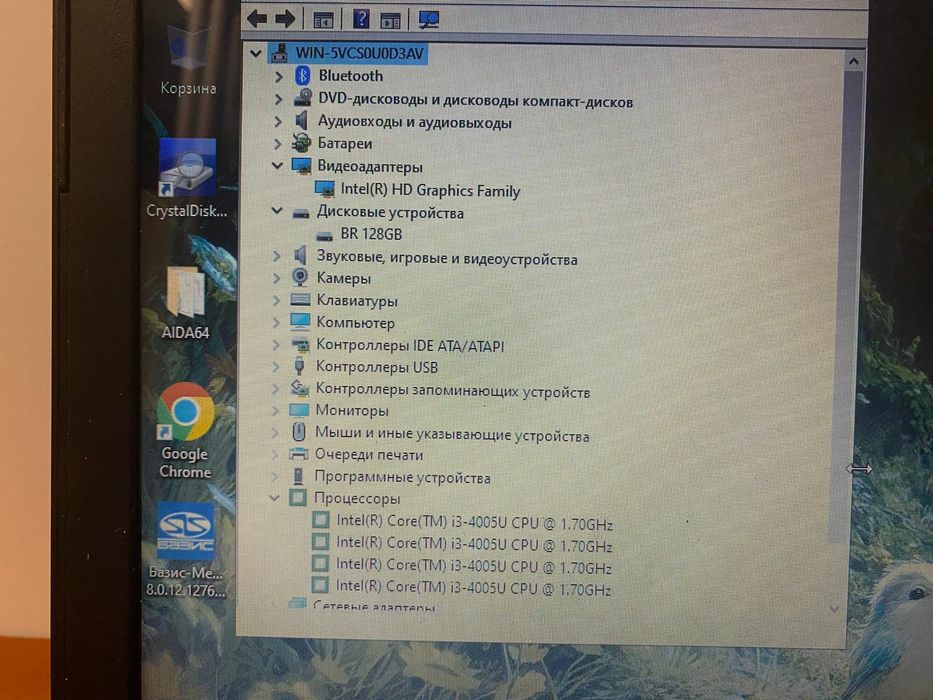Click the DVD drive category icon
This screenshot has height=700, width=933.
303,98
